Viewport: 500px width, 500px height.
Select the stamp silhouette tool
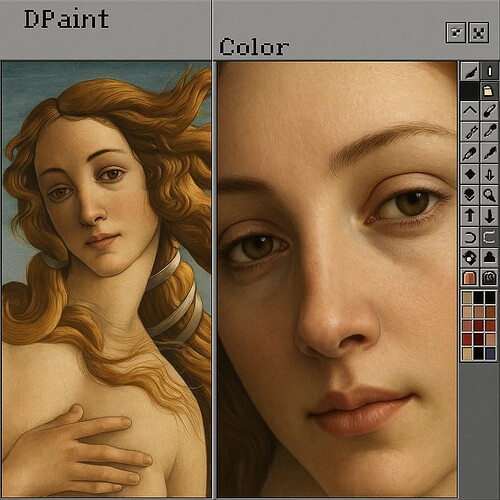(489, 257)
